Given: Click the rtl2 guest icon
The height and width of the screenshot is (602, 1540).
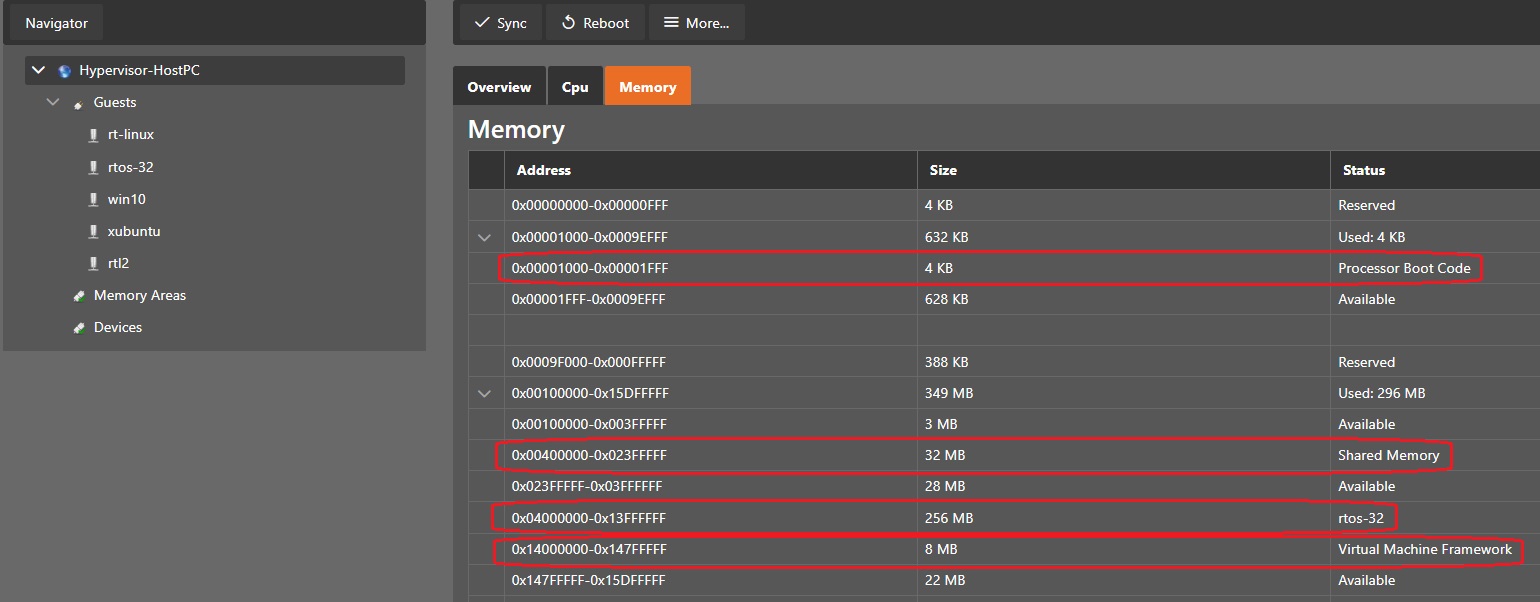Looking at the screenshot, I should point(94,264).
